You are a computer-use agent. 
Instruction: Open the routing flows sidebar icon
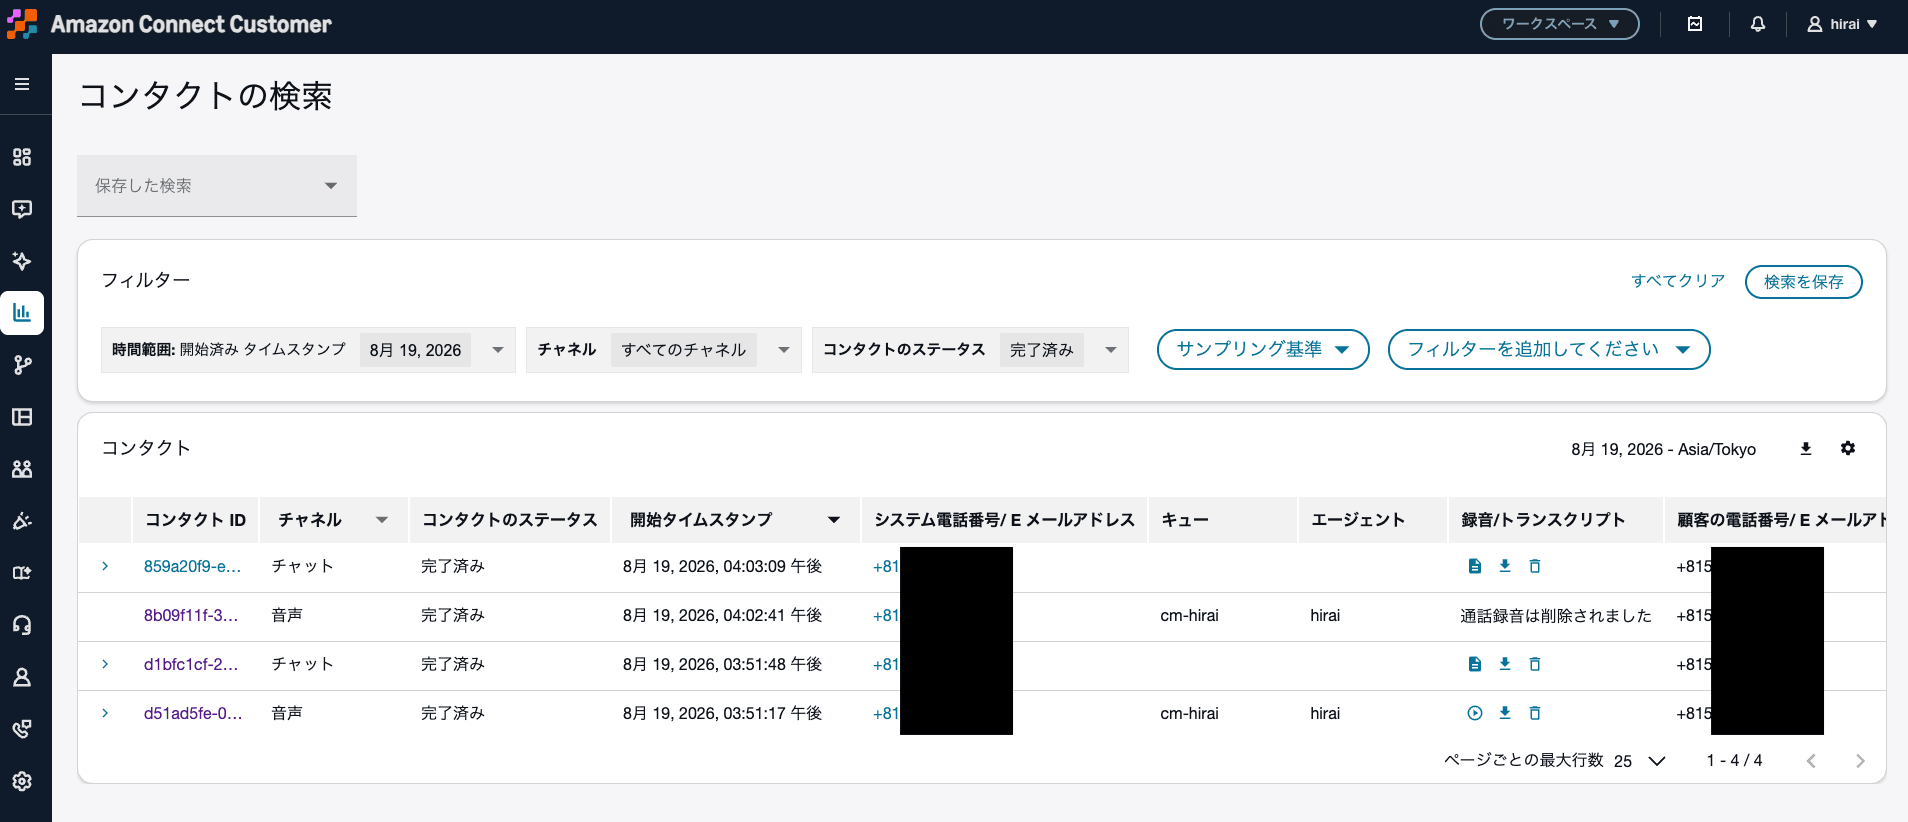tap(22, 365)
